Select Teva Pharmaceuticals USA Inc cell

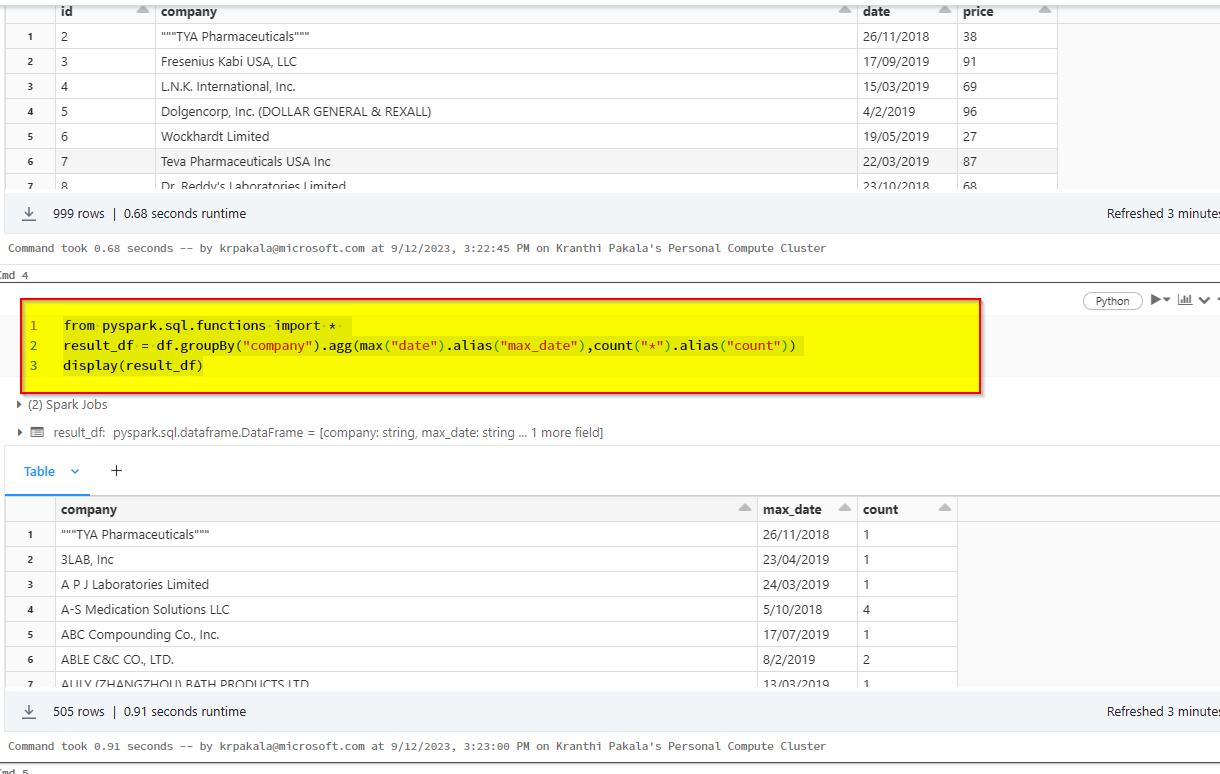click(506, 161)
